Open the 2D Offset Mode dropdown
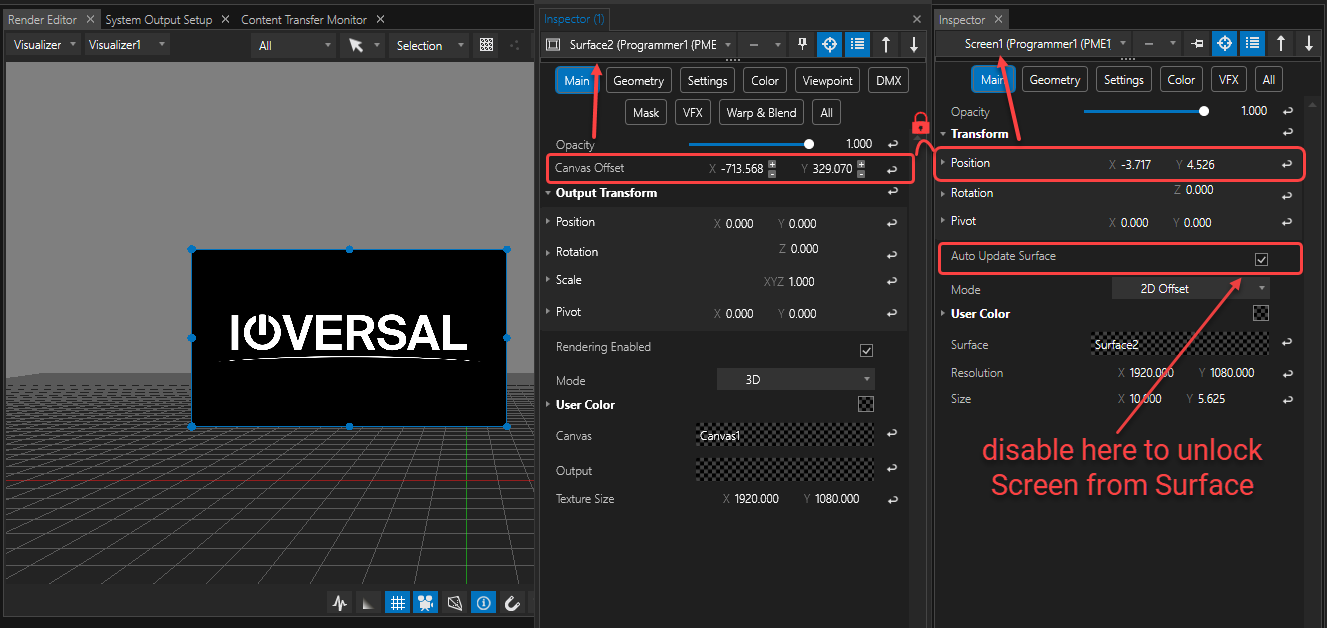This screenshot has height=628, width=1327. point(1191,288)
